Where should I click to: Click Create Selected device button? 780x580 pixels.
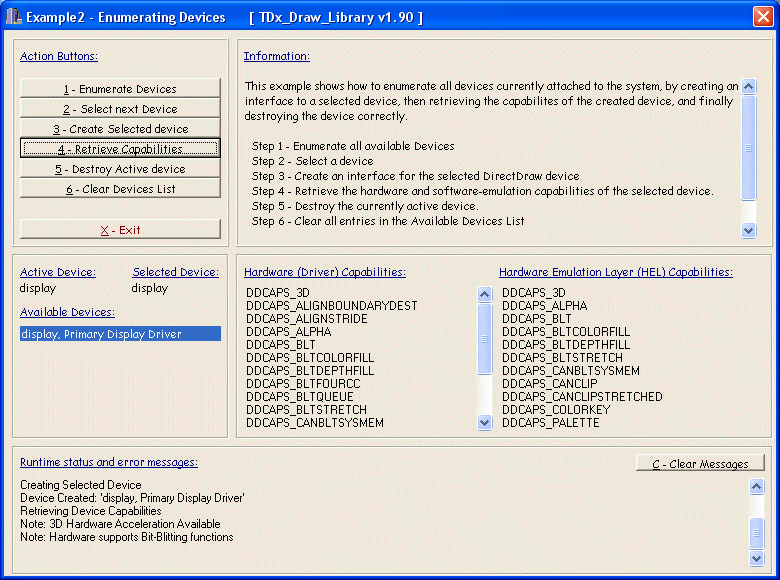point(120,129)
